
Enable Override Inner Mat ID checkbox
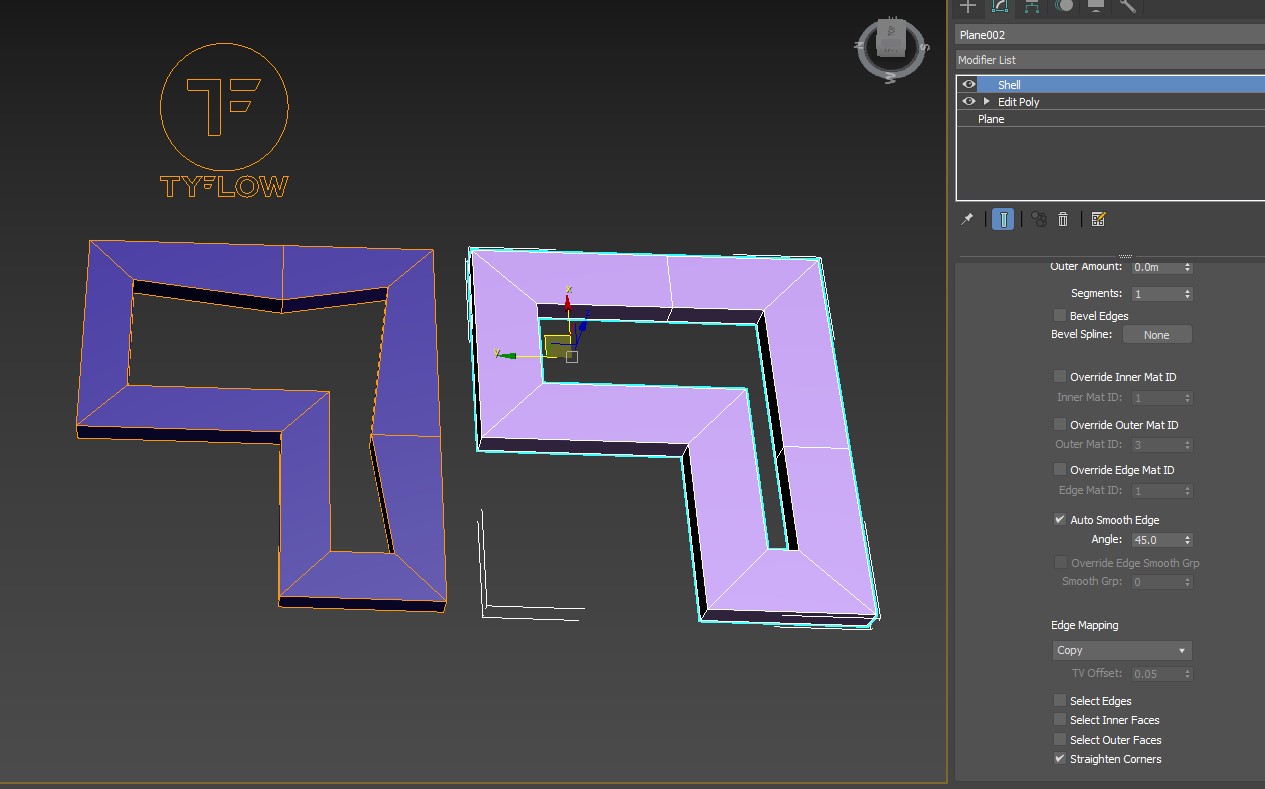click(x=1060, y=377)
